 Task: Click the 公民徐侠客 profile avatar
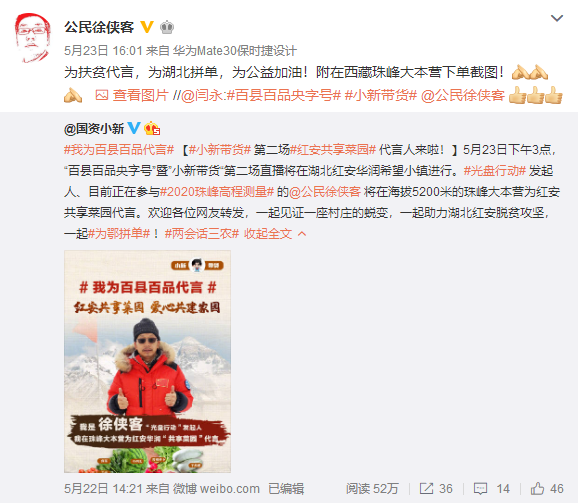pos(32,38)
